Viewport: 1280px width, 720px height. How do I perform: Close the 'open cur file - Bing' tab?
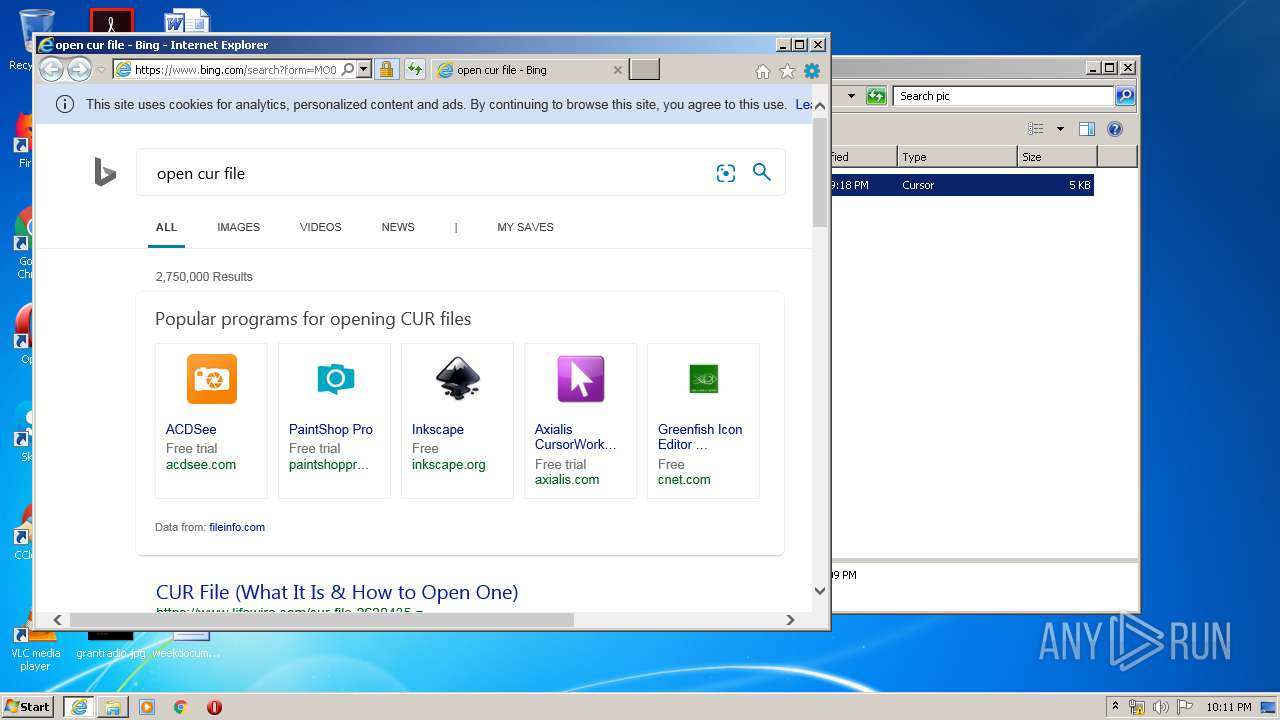[617, 70]
